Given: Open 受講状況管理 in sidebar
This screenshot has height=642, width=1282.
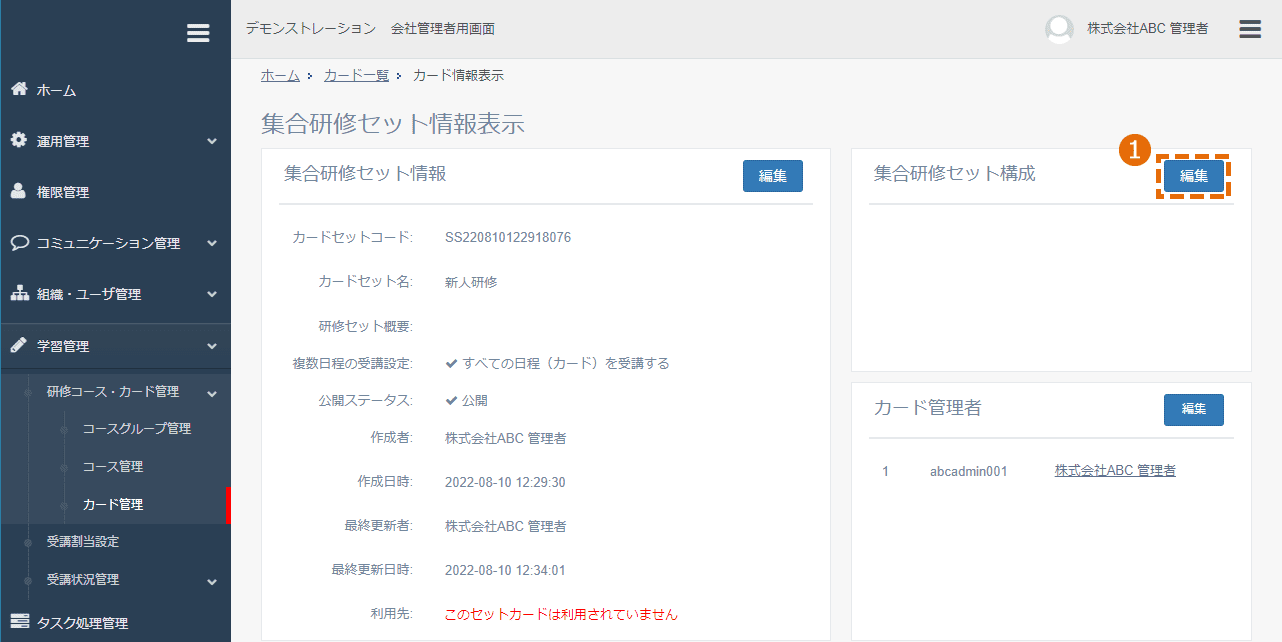Looking at the screenshot, I should click(x=83, y=580).
